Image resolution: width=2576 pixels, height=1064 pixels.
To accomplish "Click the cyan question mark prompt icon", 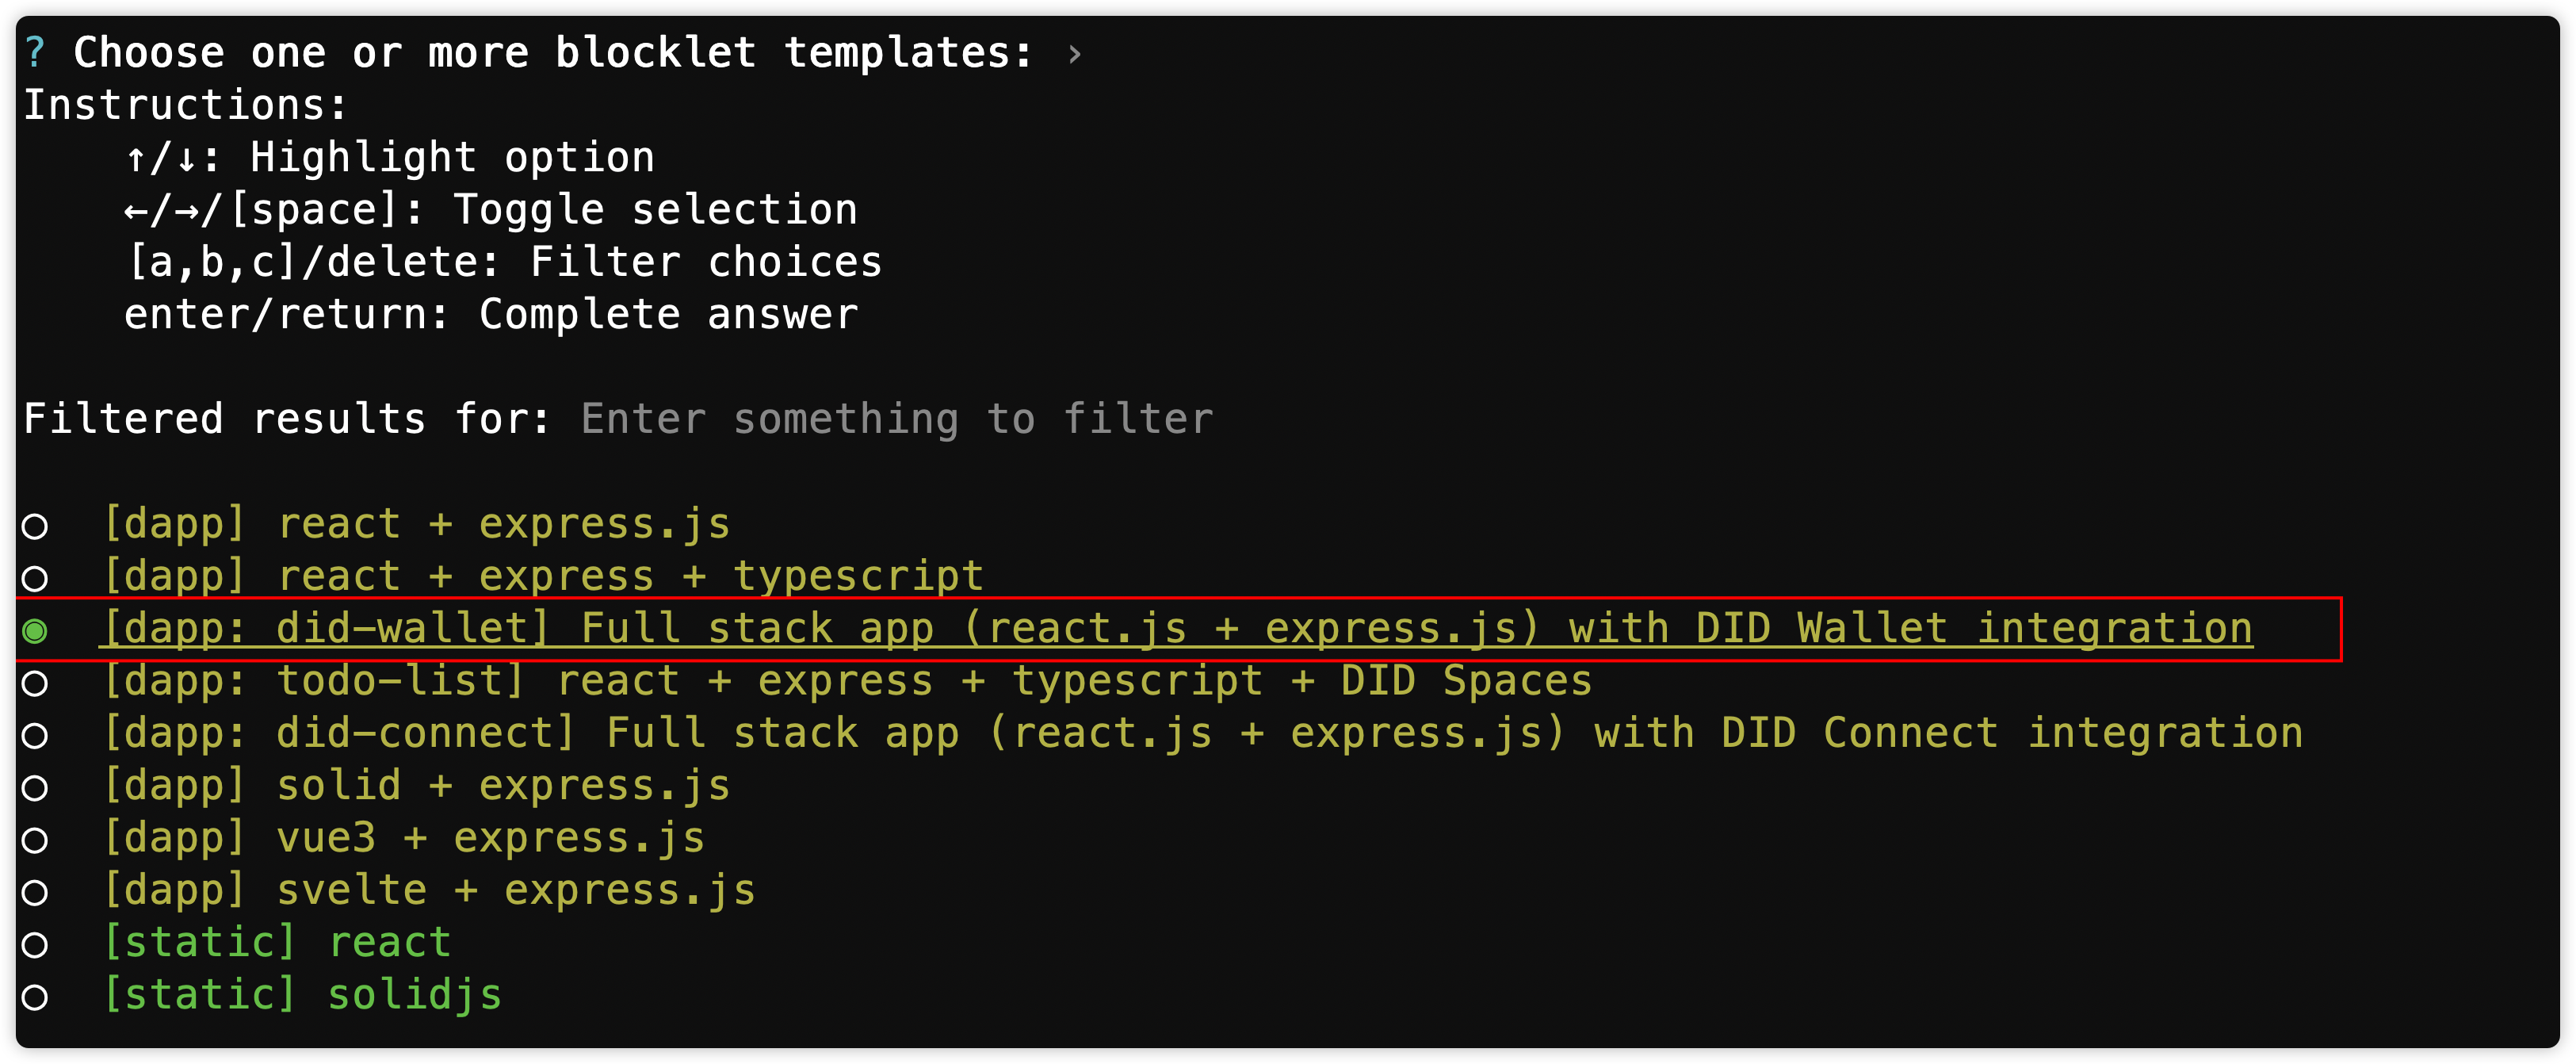I will [35, 52].
